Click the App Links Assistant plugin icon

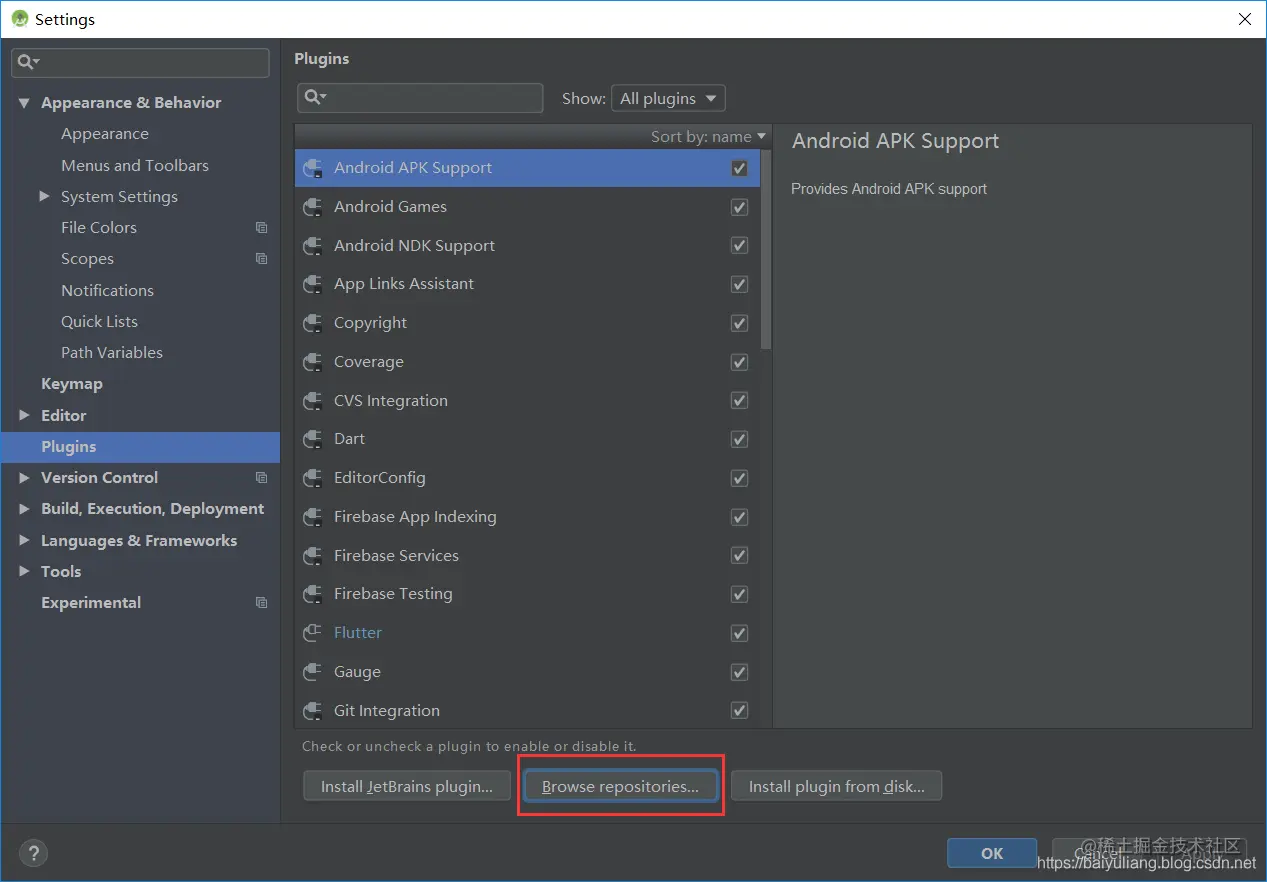(x=313, y=284)
